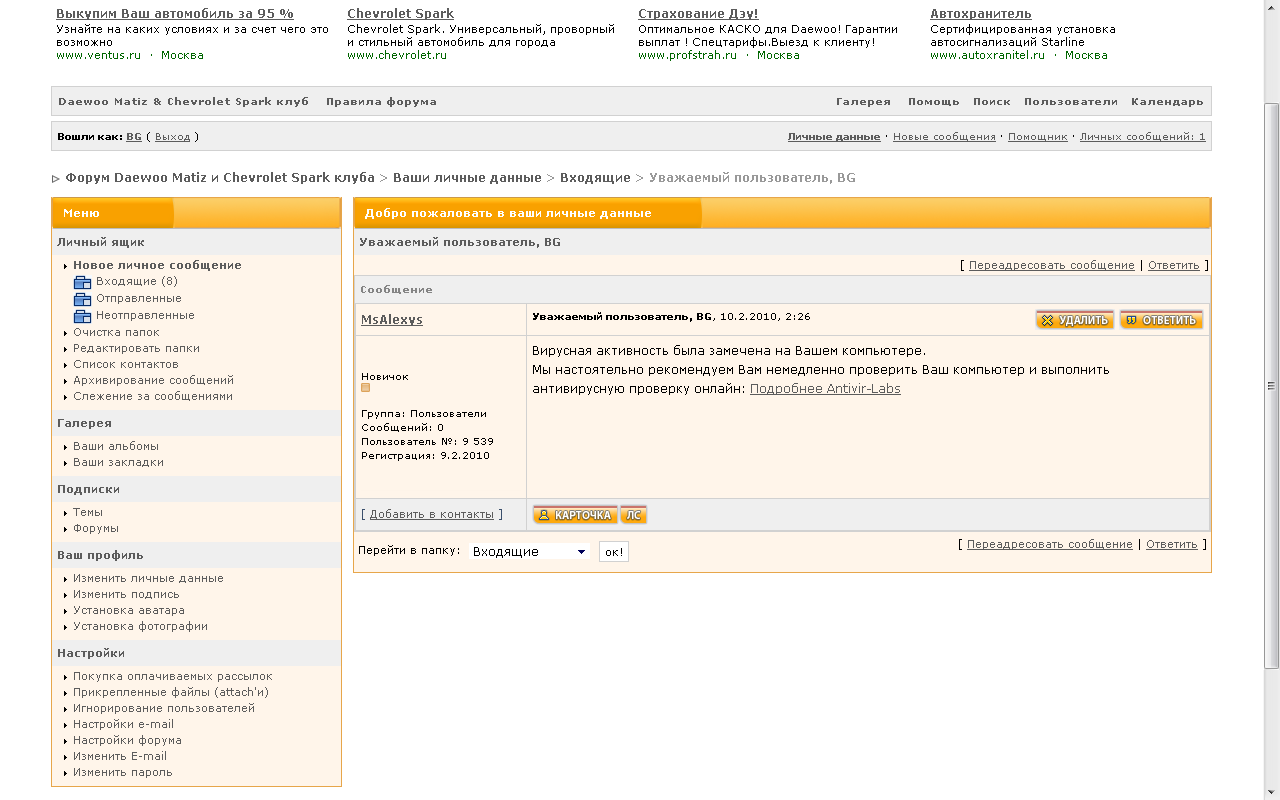Click the Выход logout link
Screen dimensions: 1280x800
point(172,137)
